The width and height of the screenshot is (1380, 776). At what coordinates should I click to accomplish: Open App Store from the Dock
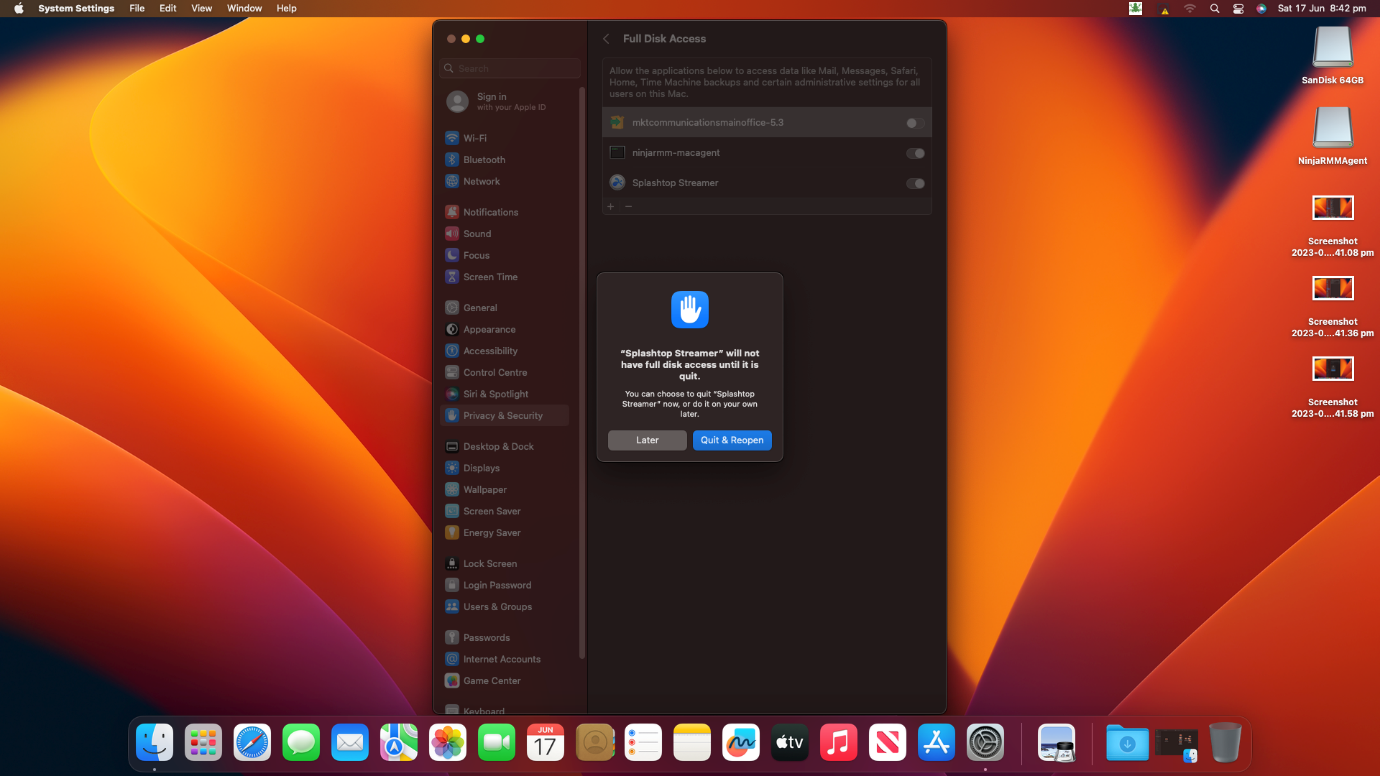pyautogui.click(x=937, y=742)
